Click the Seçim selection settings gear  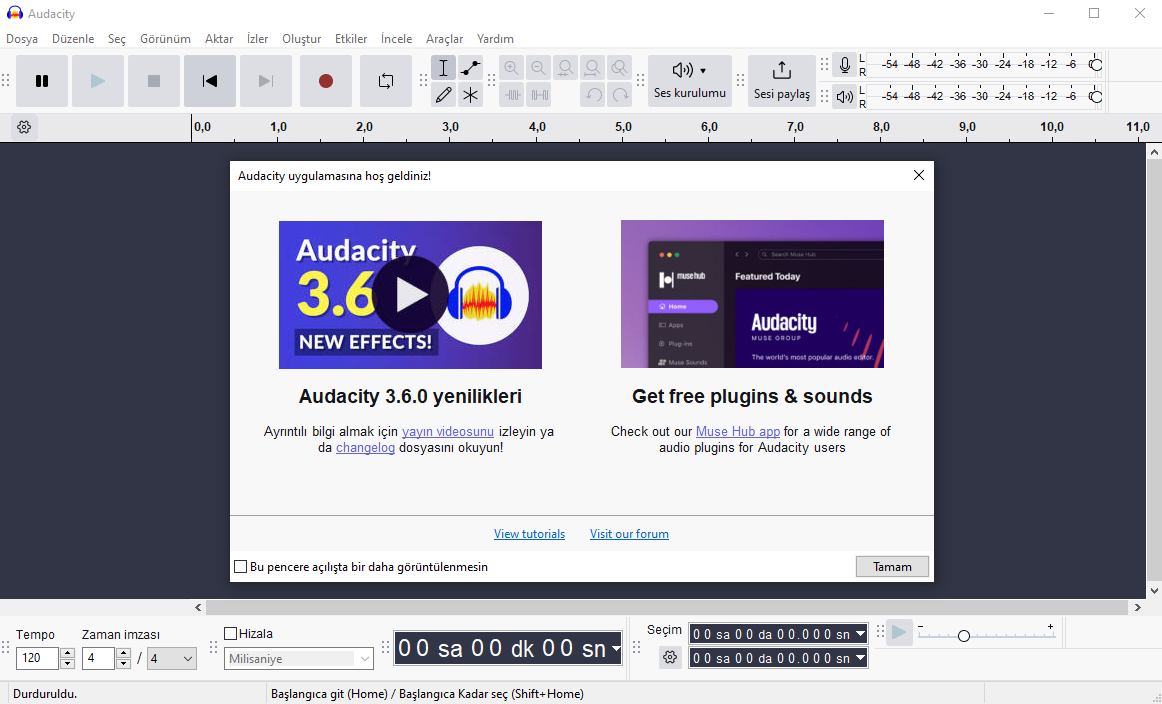(670, 657)
